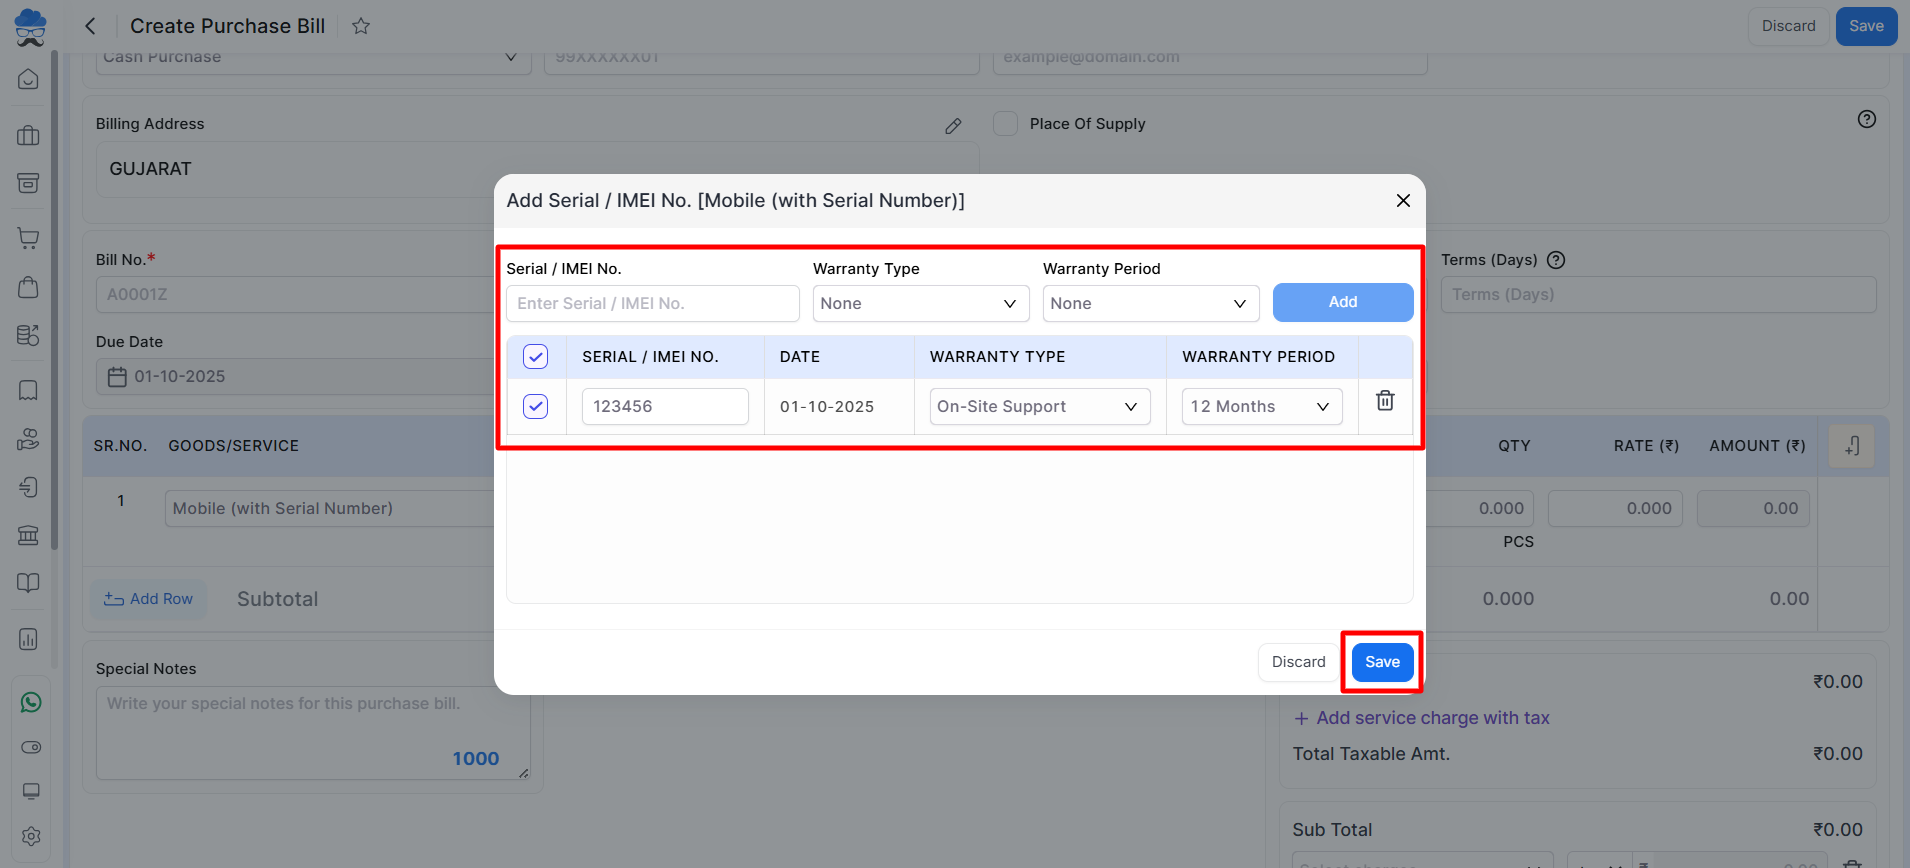
Task: Click help icon next to Terms (Days)
Action: tap(1556, 260)
